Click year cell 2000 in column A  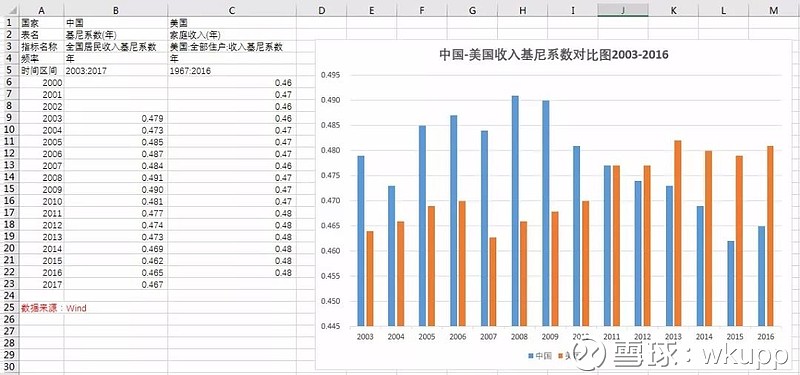(41, 83)
